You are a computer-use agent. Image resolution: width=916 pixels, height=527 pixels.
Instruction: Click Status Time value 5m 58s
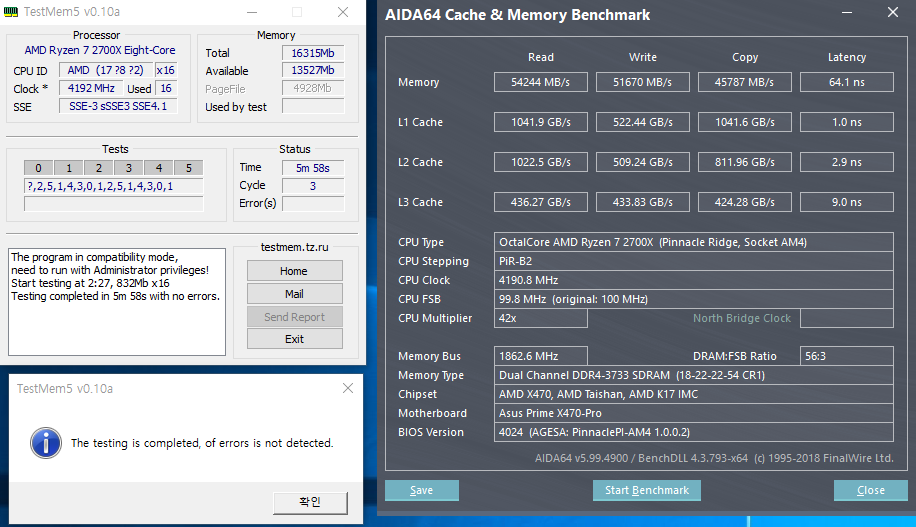click(x=313, y=168)
